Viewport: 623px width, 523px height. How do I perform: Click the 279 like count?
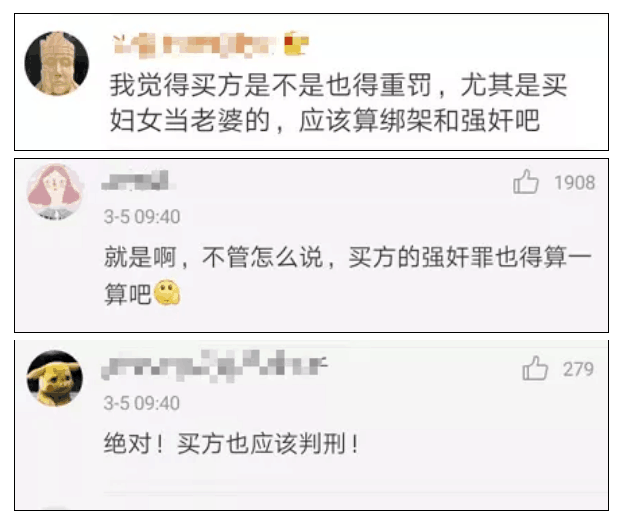pyautogui.click(x=578, y=369)
